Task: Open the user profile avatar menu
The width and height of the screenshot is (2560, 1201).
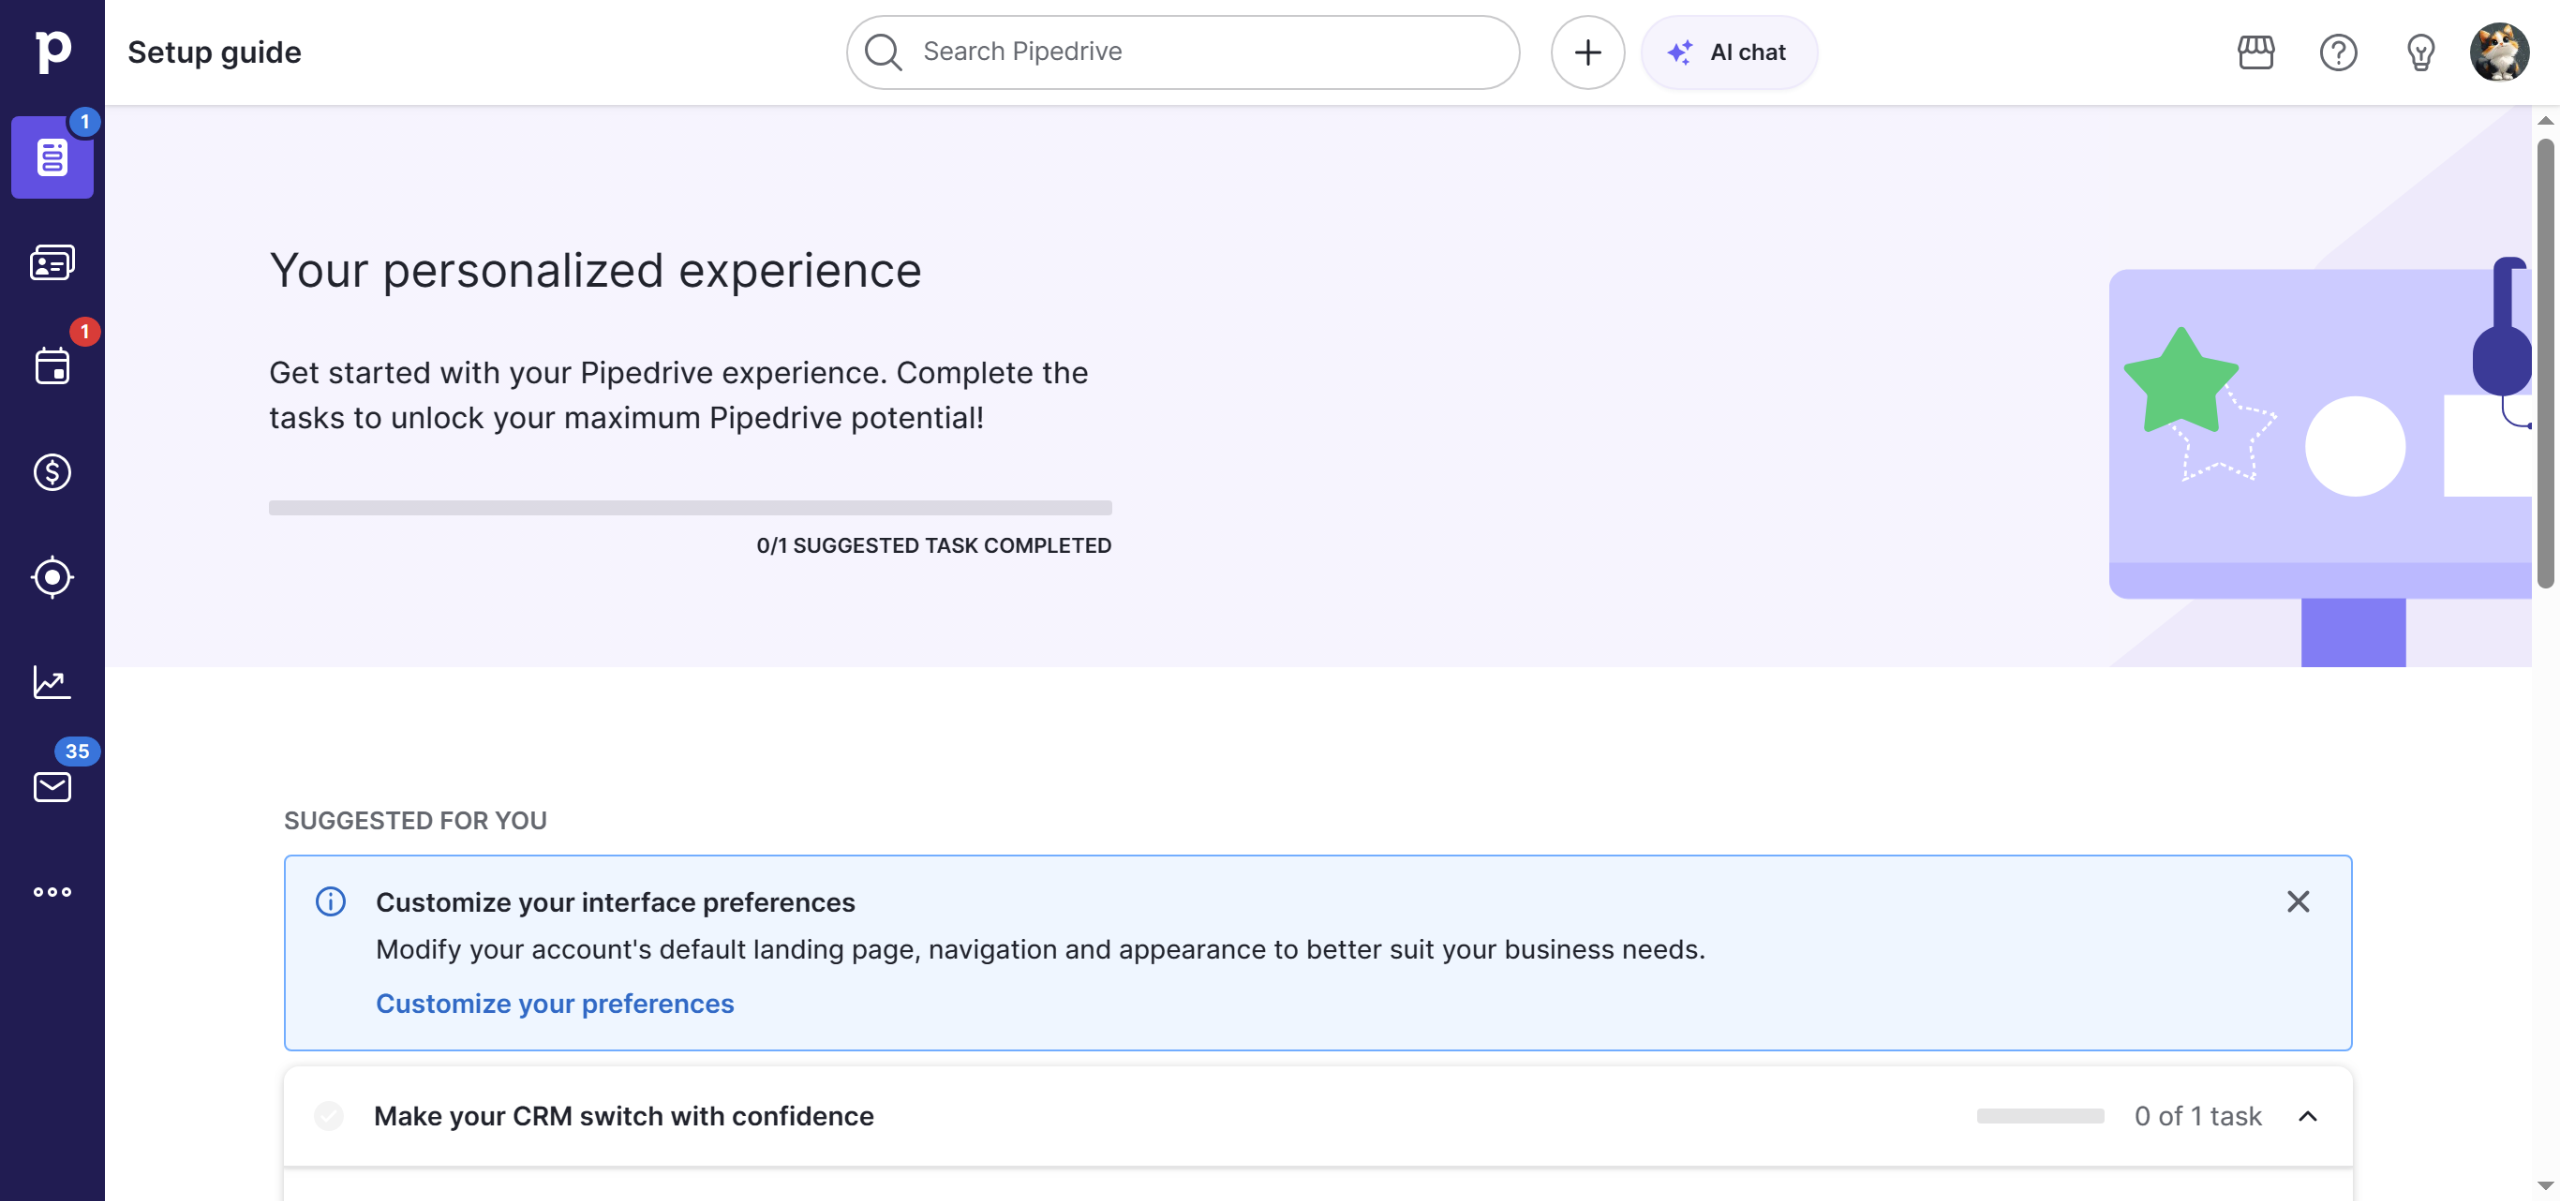Action: (2499, 52)
